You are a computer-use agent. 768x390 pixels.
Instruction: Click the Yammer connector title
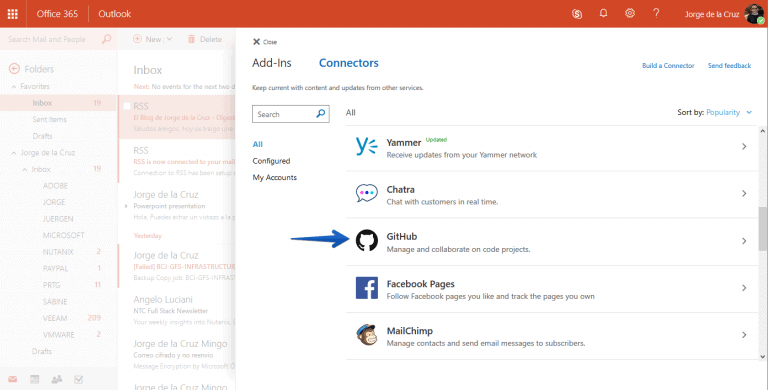point(404,143)
